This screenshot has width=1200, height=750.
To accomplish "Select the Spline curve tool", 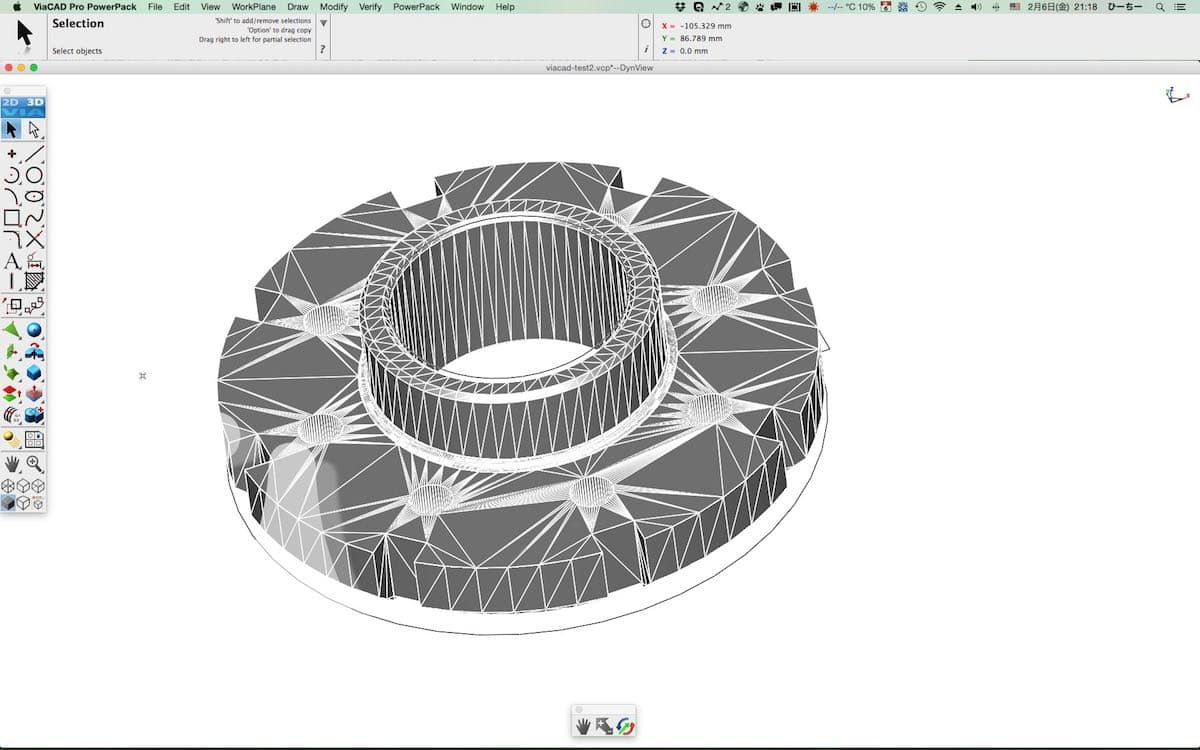I will 35,217.
